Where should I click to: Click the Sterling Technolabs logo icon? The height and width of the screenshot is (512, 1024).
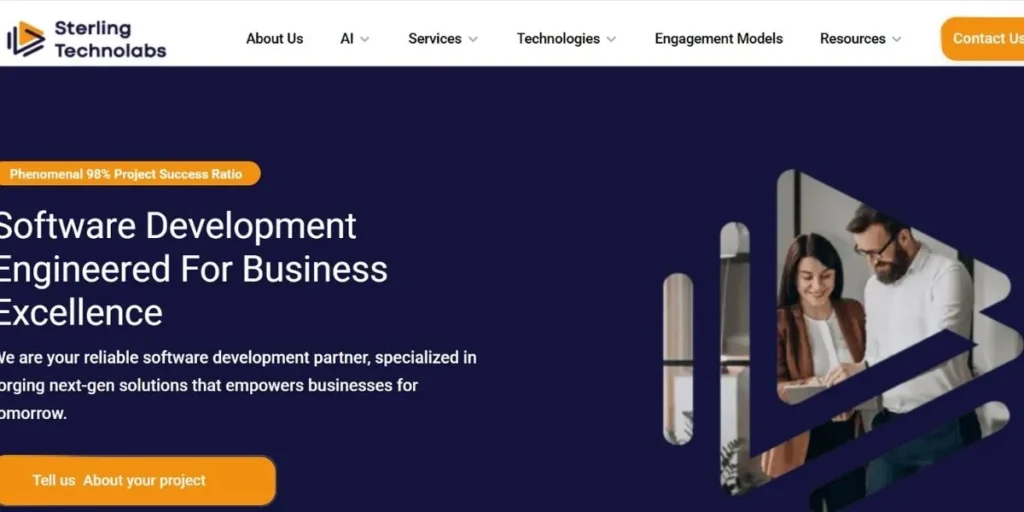(26, 39)
